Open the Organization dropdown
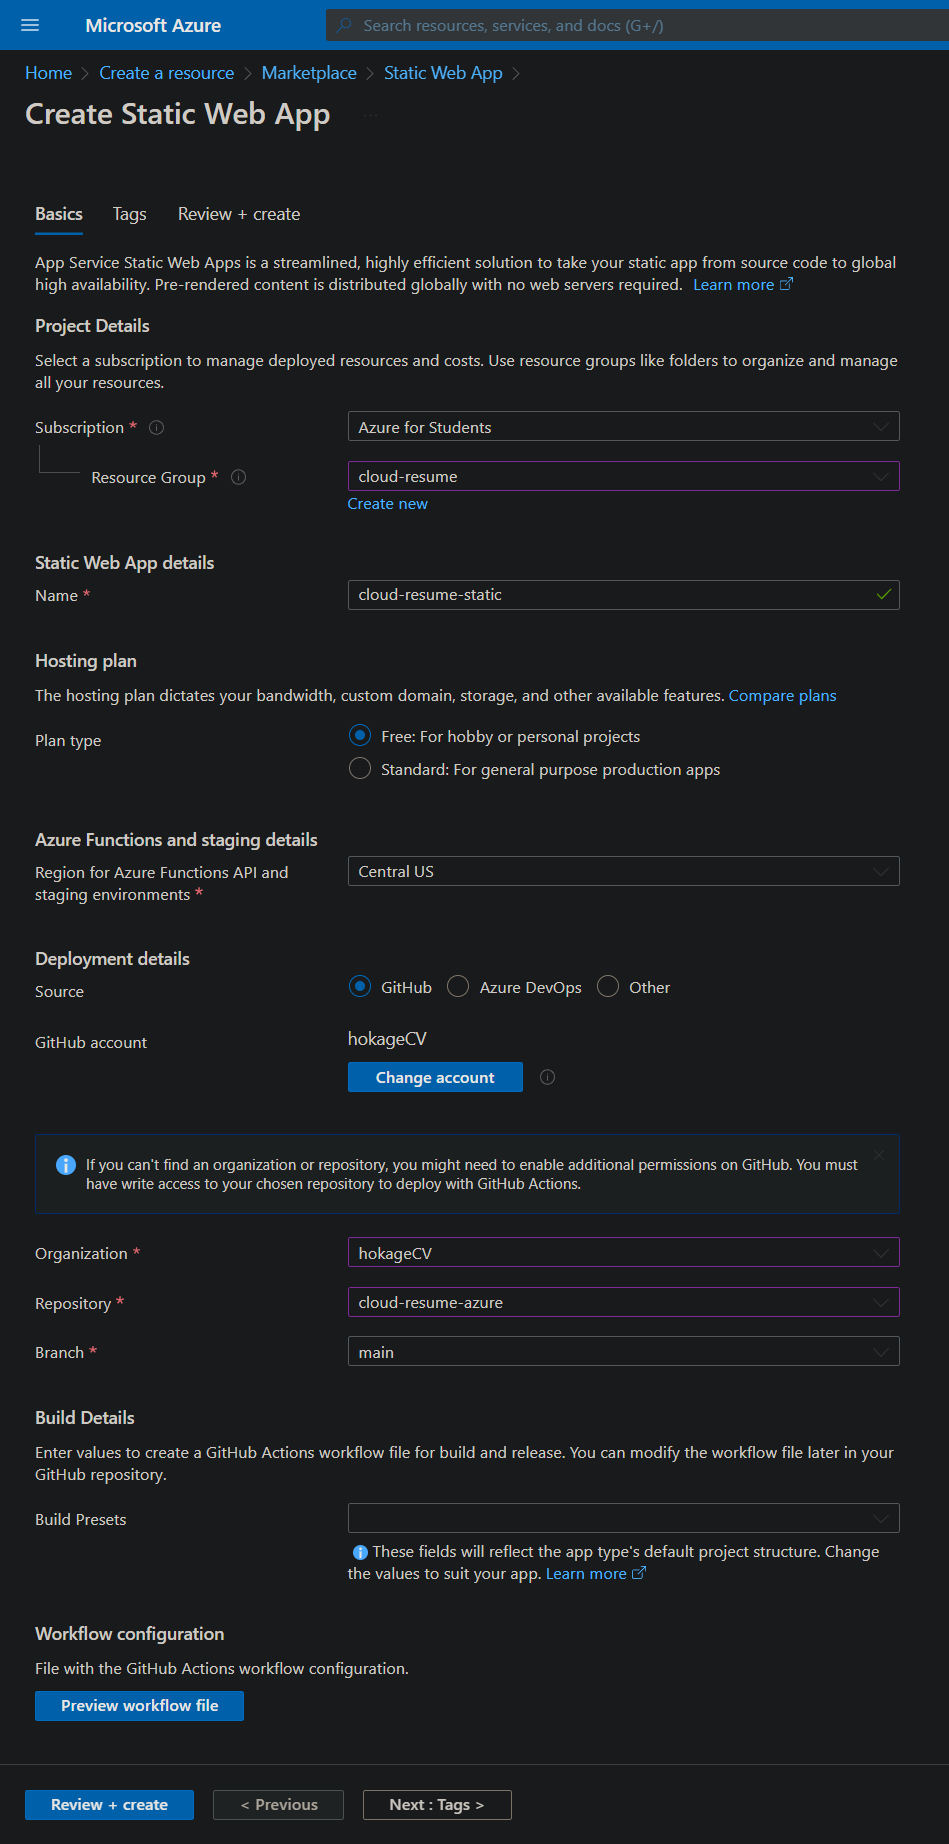This screenshot has width=949, height=1844. pyautogui.click(x=623, y=1253)
